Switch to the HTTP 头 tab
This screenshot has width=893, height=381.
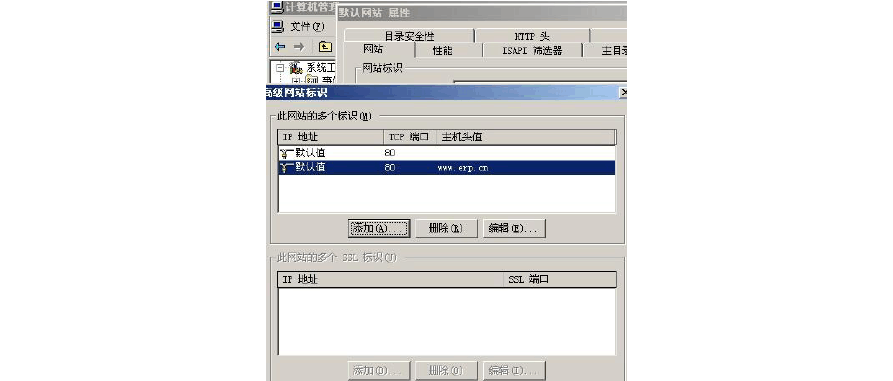(532, 36)
